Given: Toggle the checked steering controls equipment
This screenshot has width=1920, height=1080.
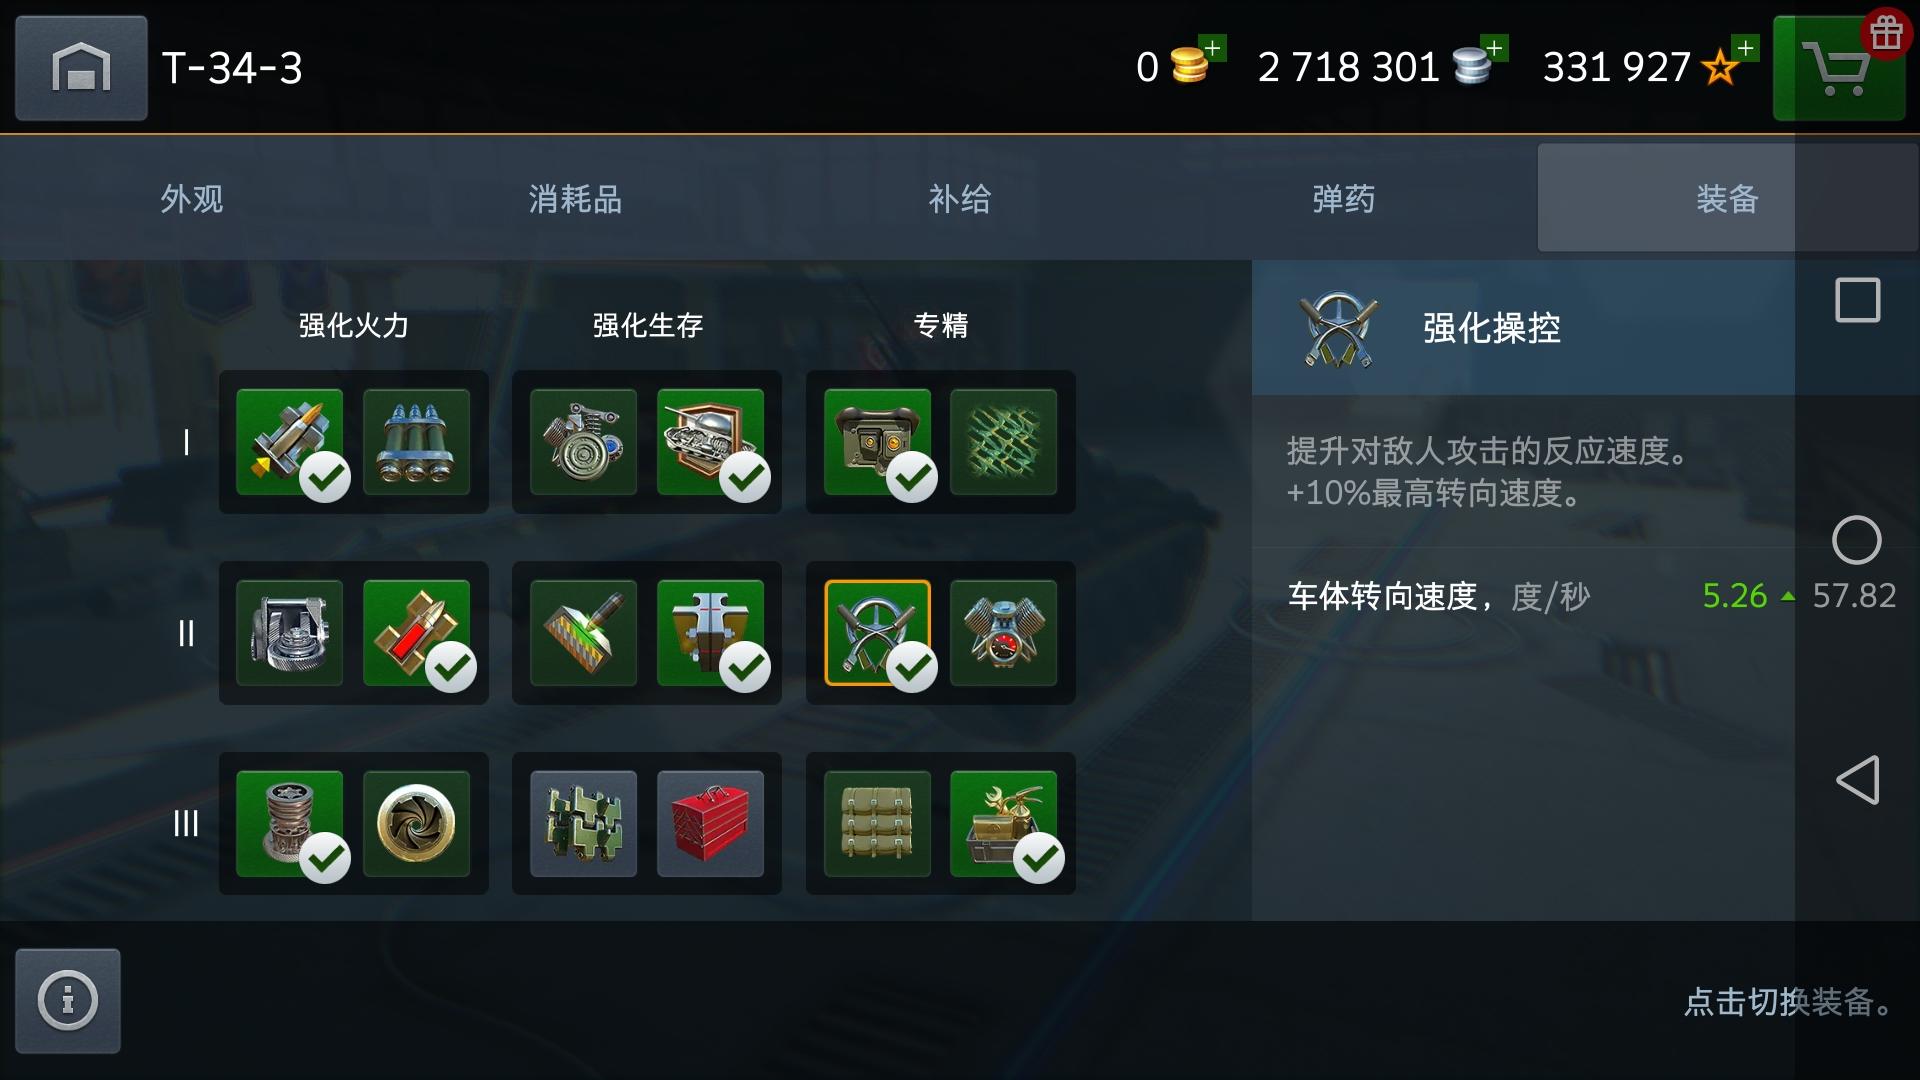Looking at the screenshot, I should click(x=877, y=633).
